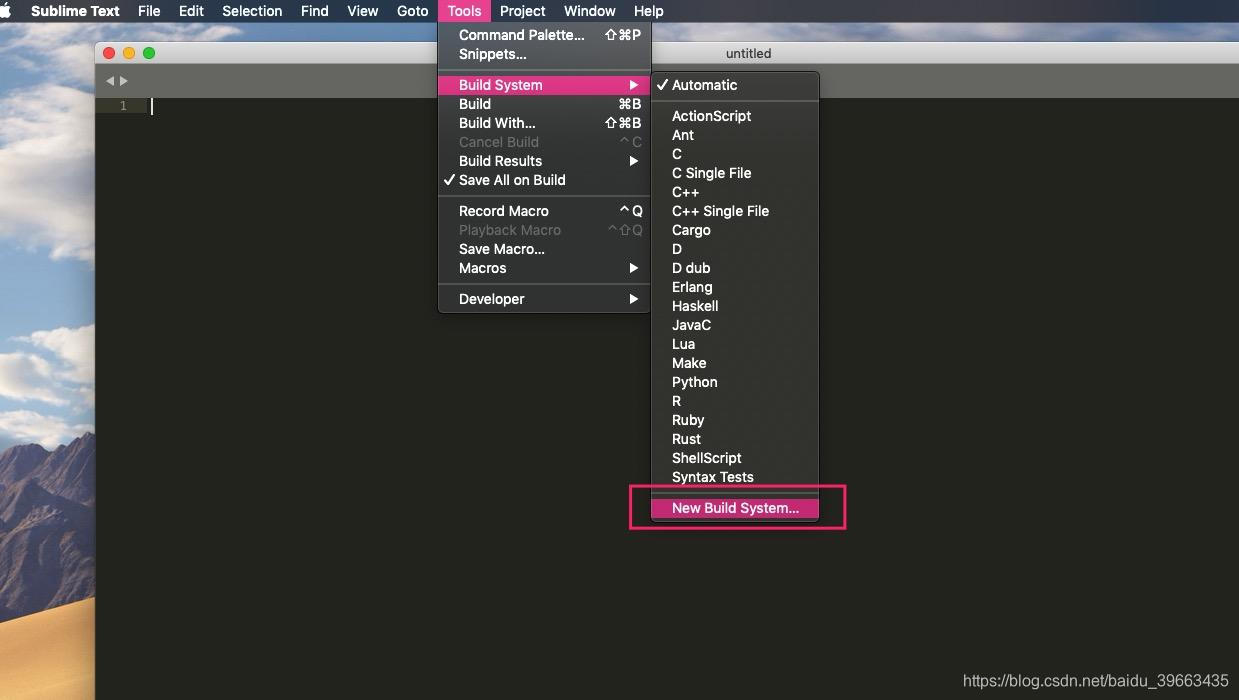This screenshot has width=1239, height=700.
Task: Select Cargo build system
Action: [735, 230]
